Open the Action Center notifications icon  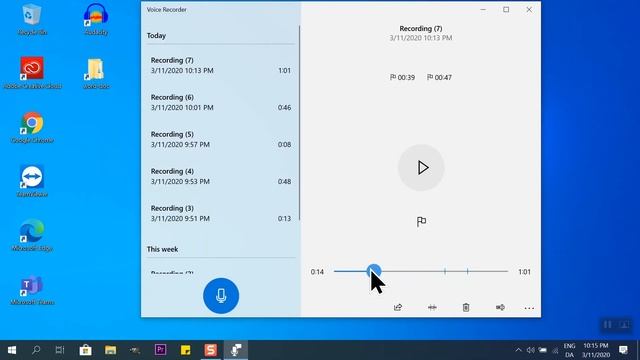click(x=623, y=350)
